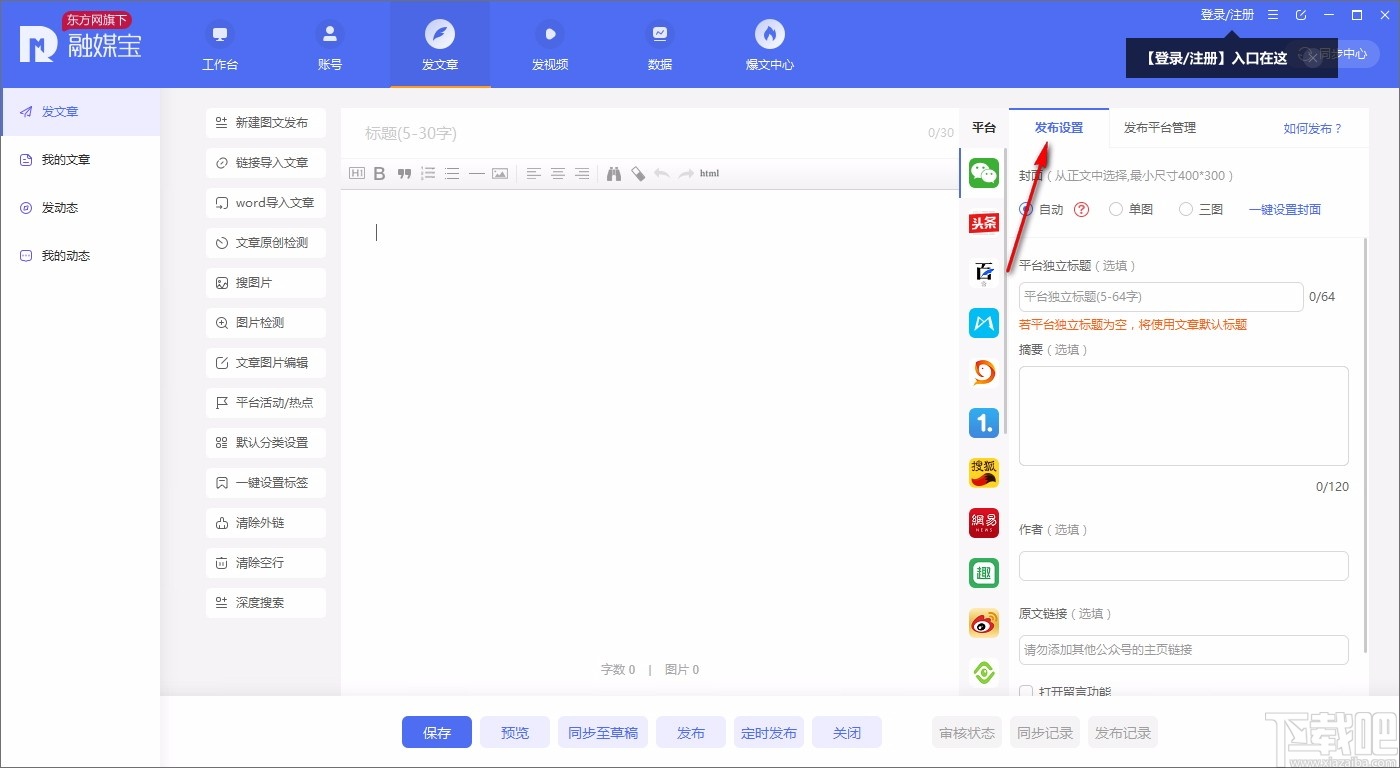Select the 网易号 platform icon
Image resolution: width=1400 pixels, height=768 pixels.
point(983,522)
